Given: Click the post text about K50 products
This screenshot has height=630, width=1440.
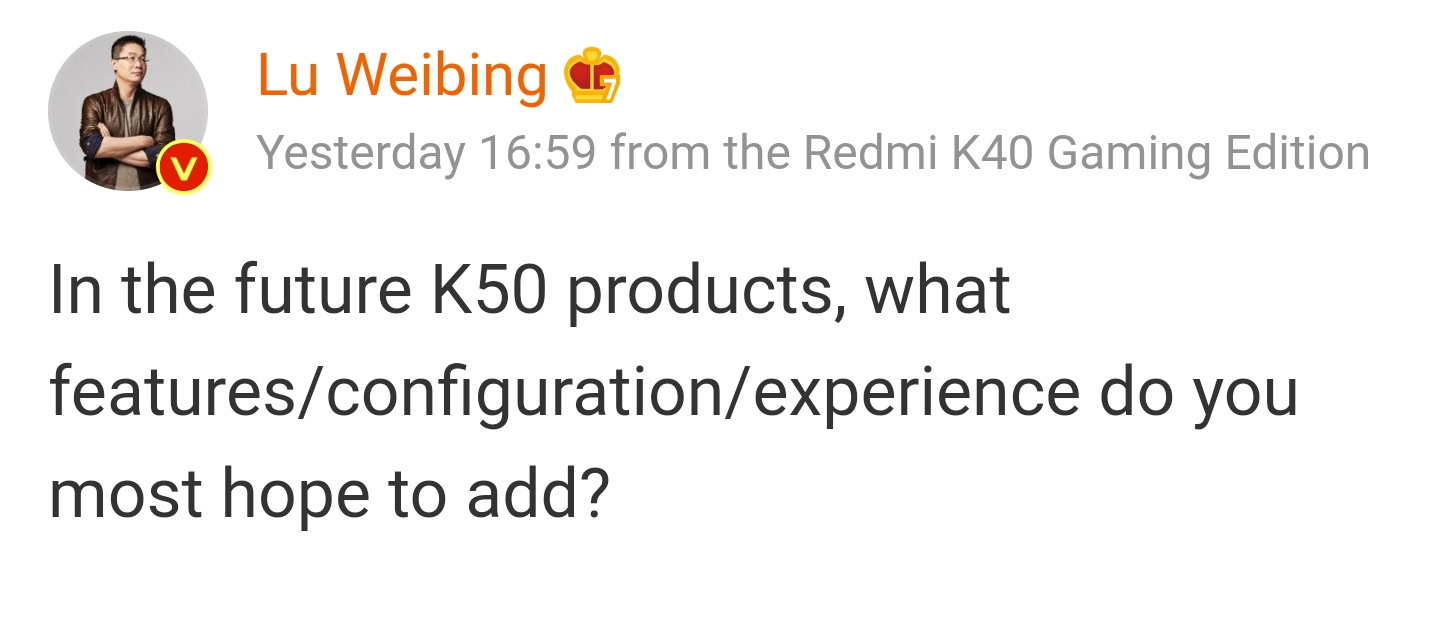Looking at the screenshot, I should (x=530, y=290).
